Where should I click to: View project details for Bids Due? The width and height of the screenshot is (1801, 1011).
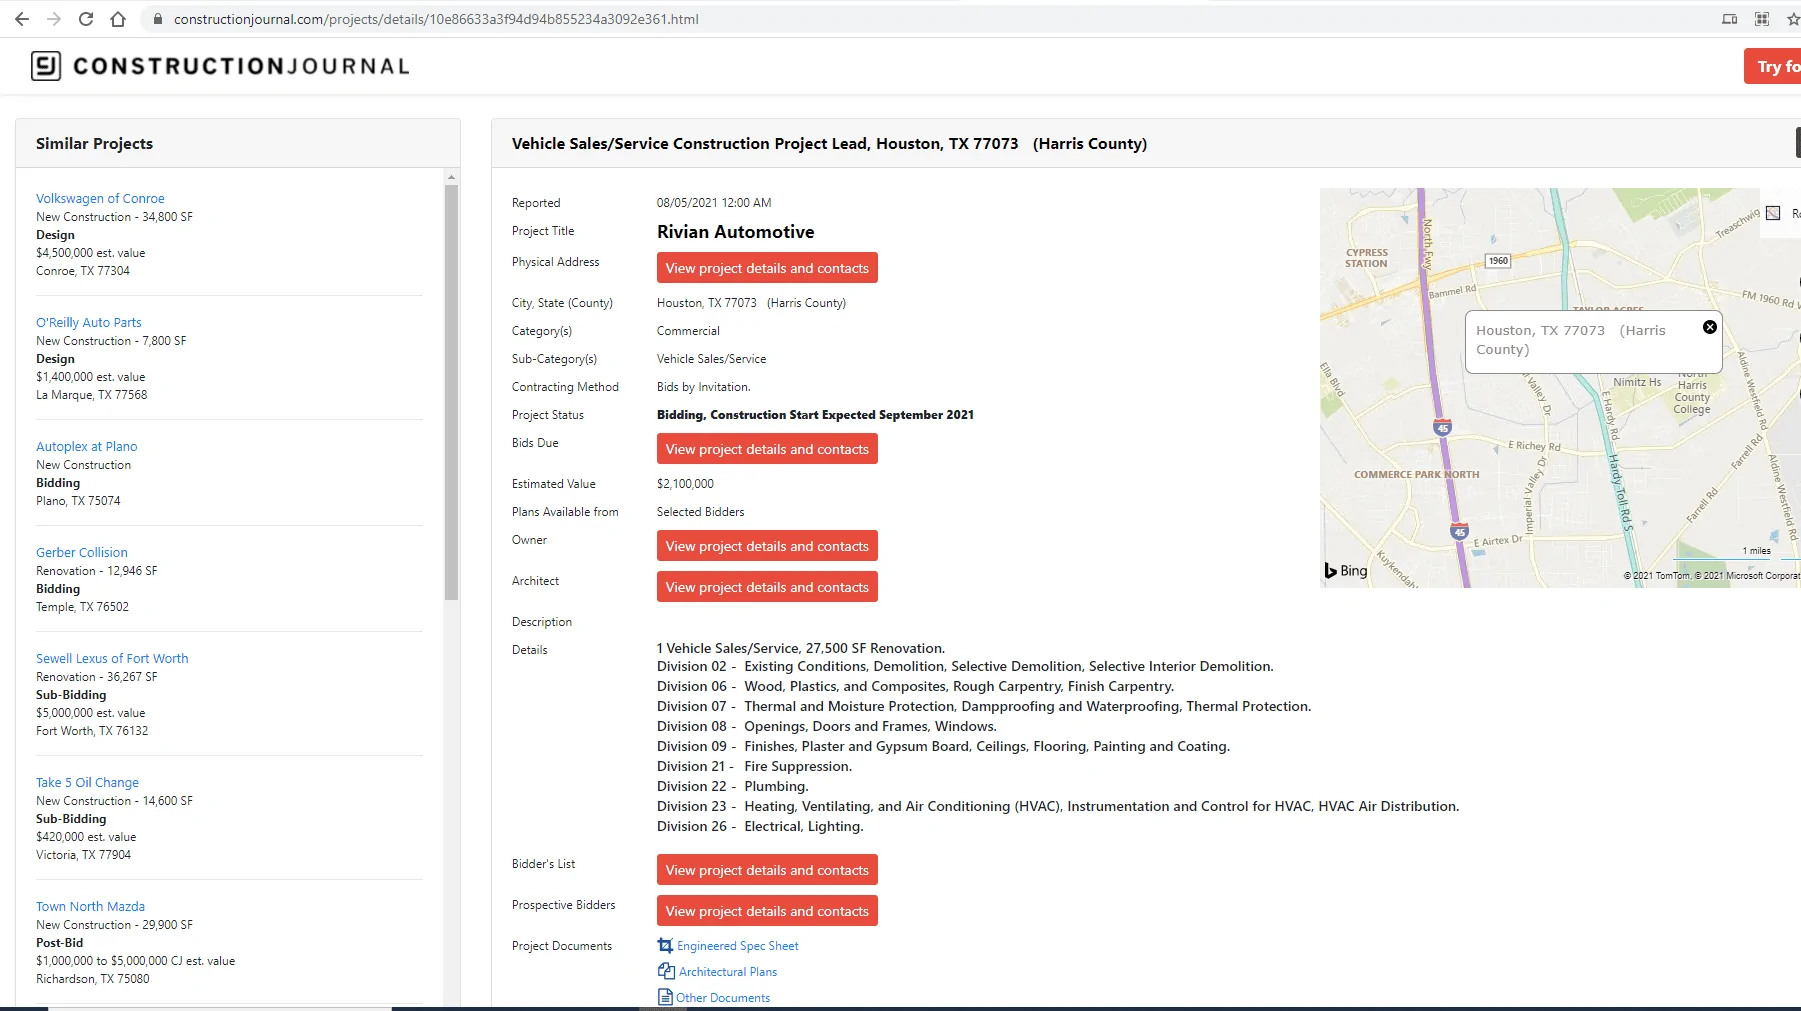coord(767,449)
